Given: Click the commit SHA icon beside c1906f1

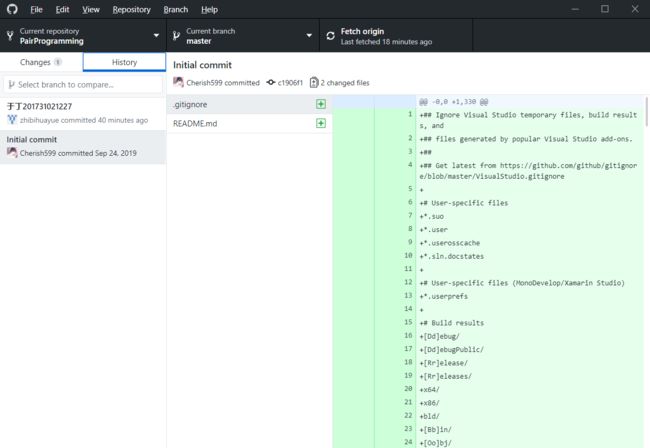Looking at the screenshot, I should 271,82.
